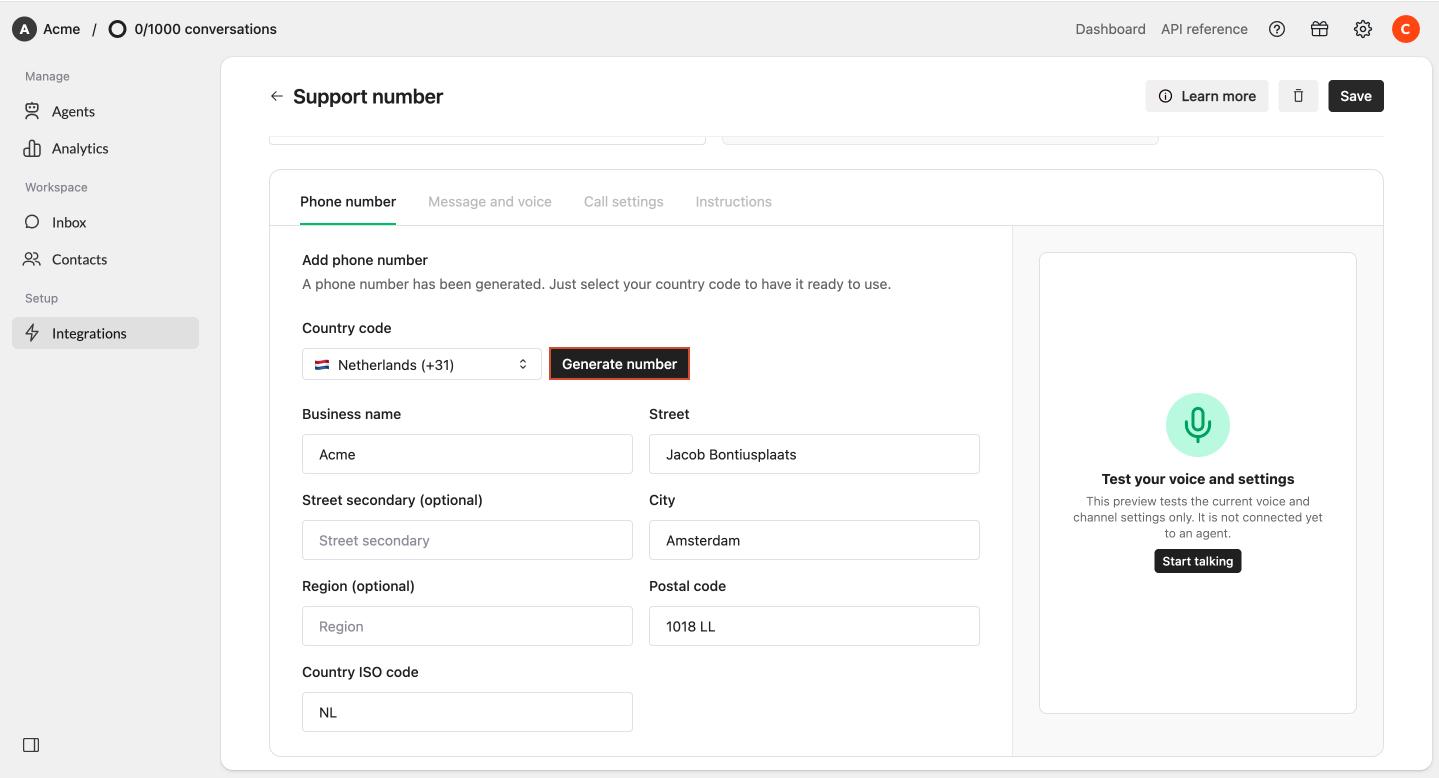The image size is (1439, 778).
Task: Switch to Call settings tab
Action: (624, 201)
